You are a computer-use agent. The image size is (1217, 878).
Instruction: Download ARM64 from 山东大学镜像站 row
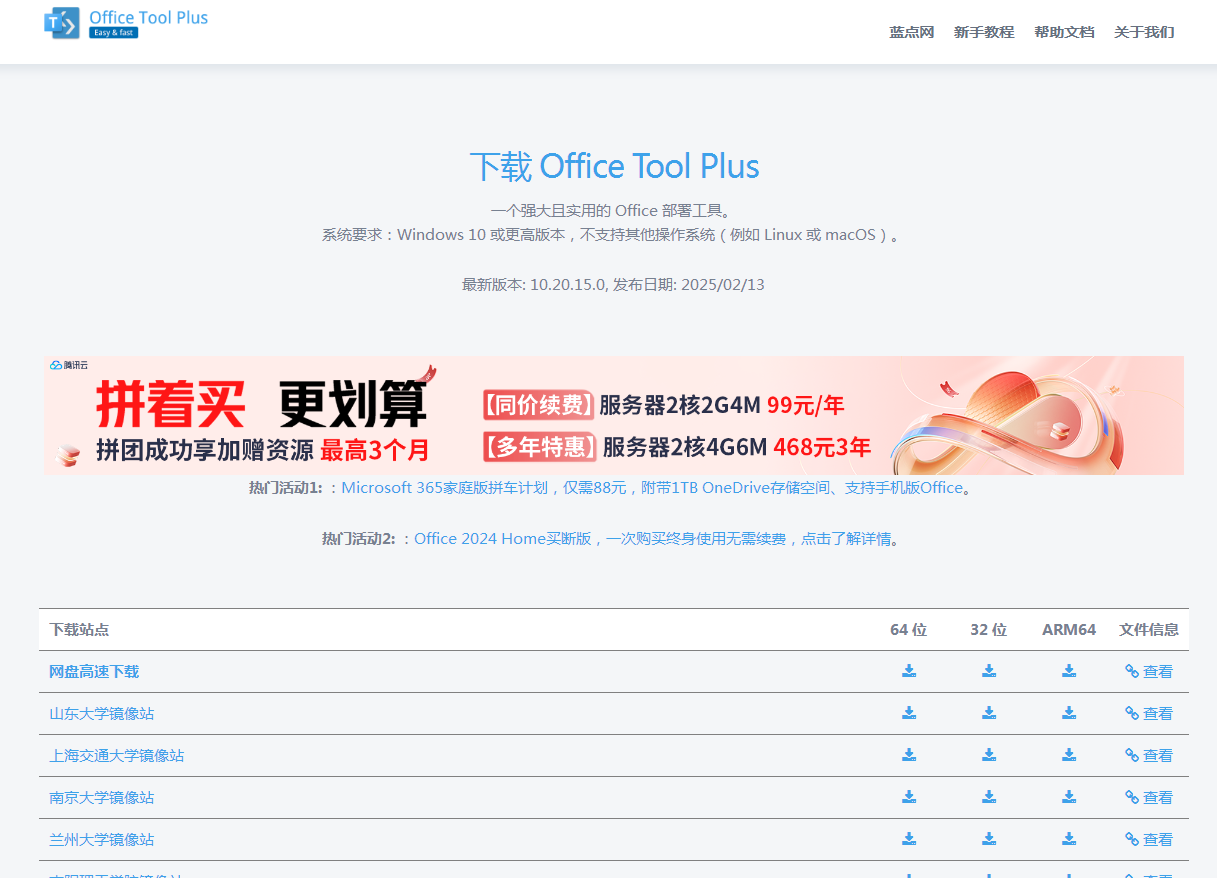click(1069, 713)
